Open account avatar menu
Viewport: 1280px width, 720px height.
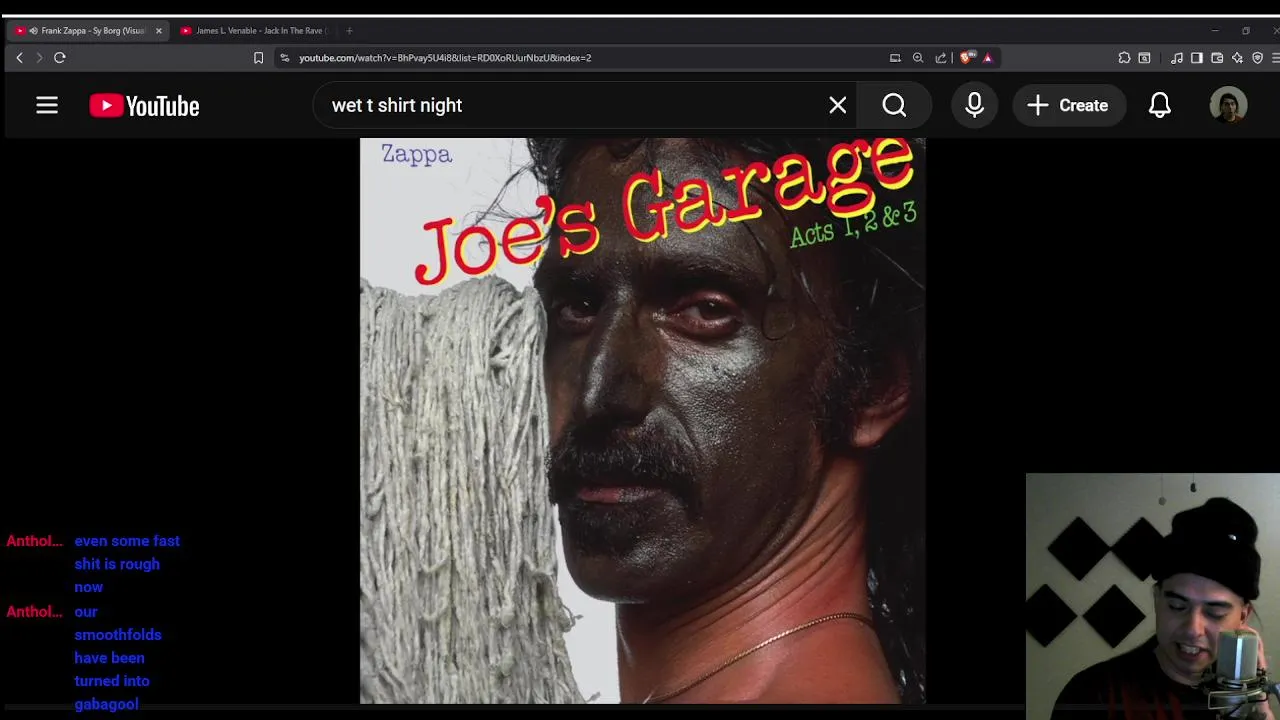click(x=1228, y=105)
